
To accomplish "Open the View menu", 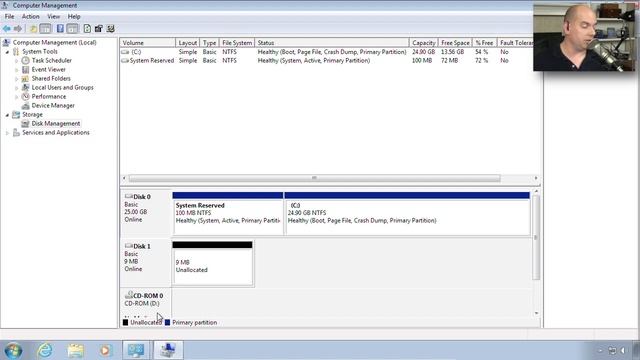I will tap(53, 17).
